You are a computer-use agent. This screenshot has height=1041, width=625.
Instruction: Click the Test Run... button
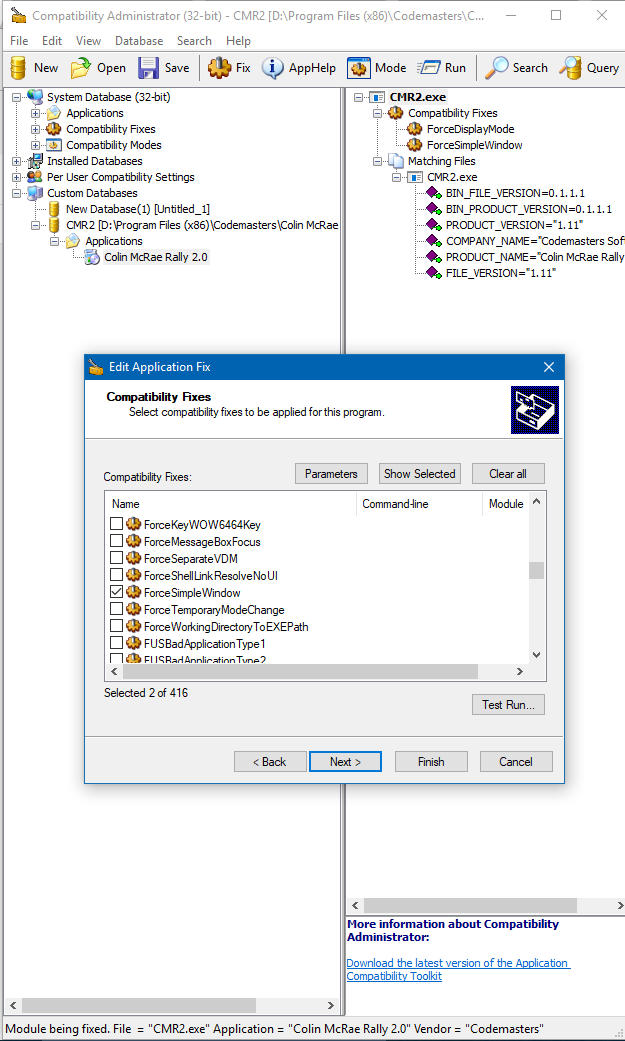(x=508, y=704)
